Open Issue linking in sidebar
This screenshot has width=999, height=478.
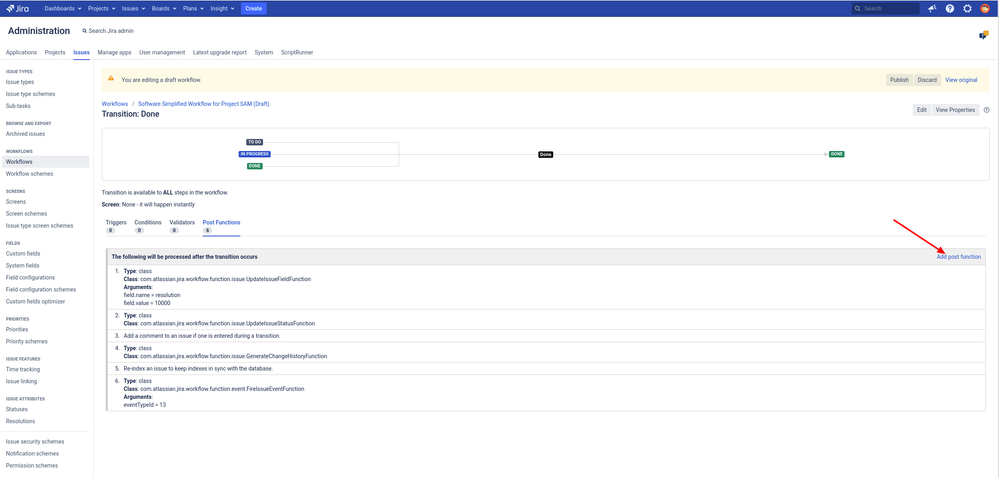click(21, 382)
